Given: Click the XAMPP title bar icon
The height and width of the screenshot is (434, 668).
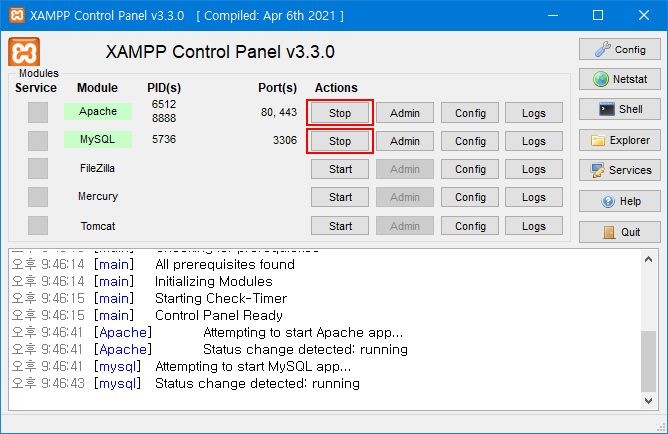Looking at the screenshot, I should pyautogui.click(x=17, y=15).
